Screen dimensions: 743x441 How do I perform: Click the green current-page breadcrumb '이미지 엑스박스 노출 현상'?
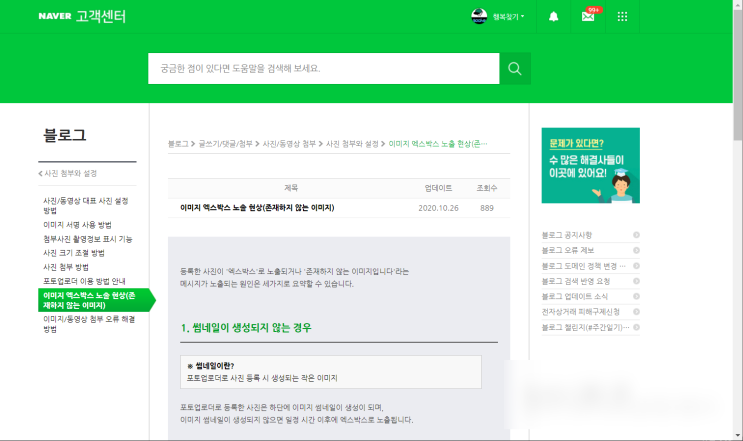438,144
